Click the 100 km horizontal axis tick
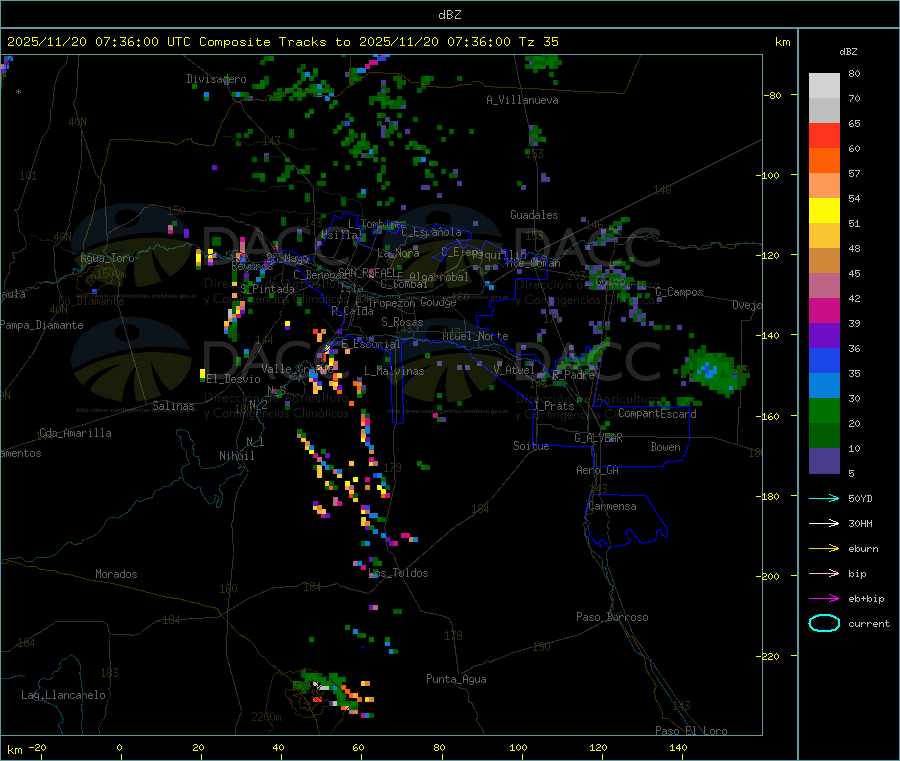 (518, 747)
